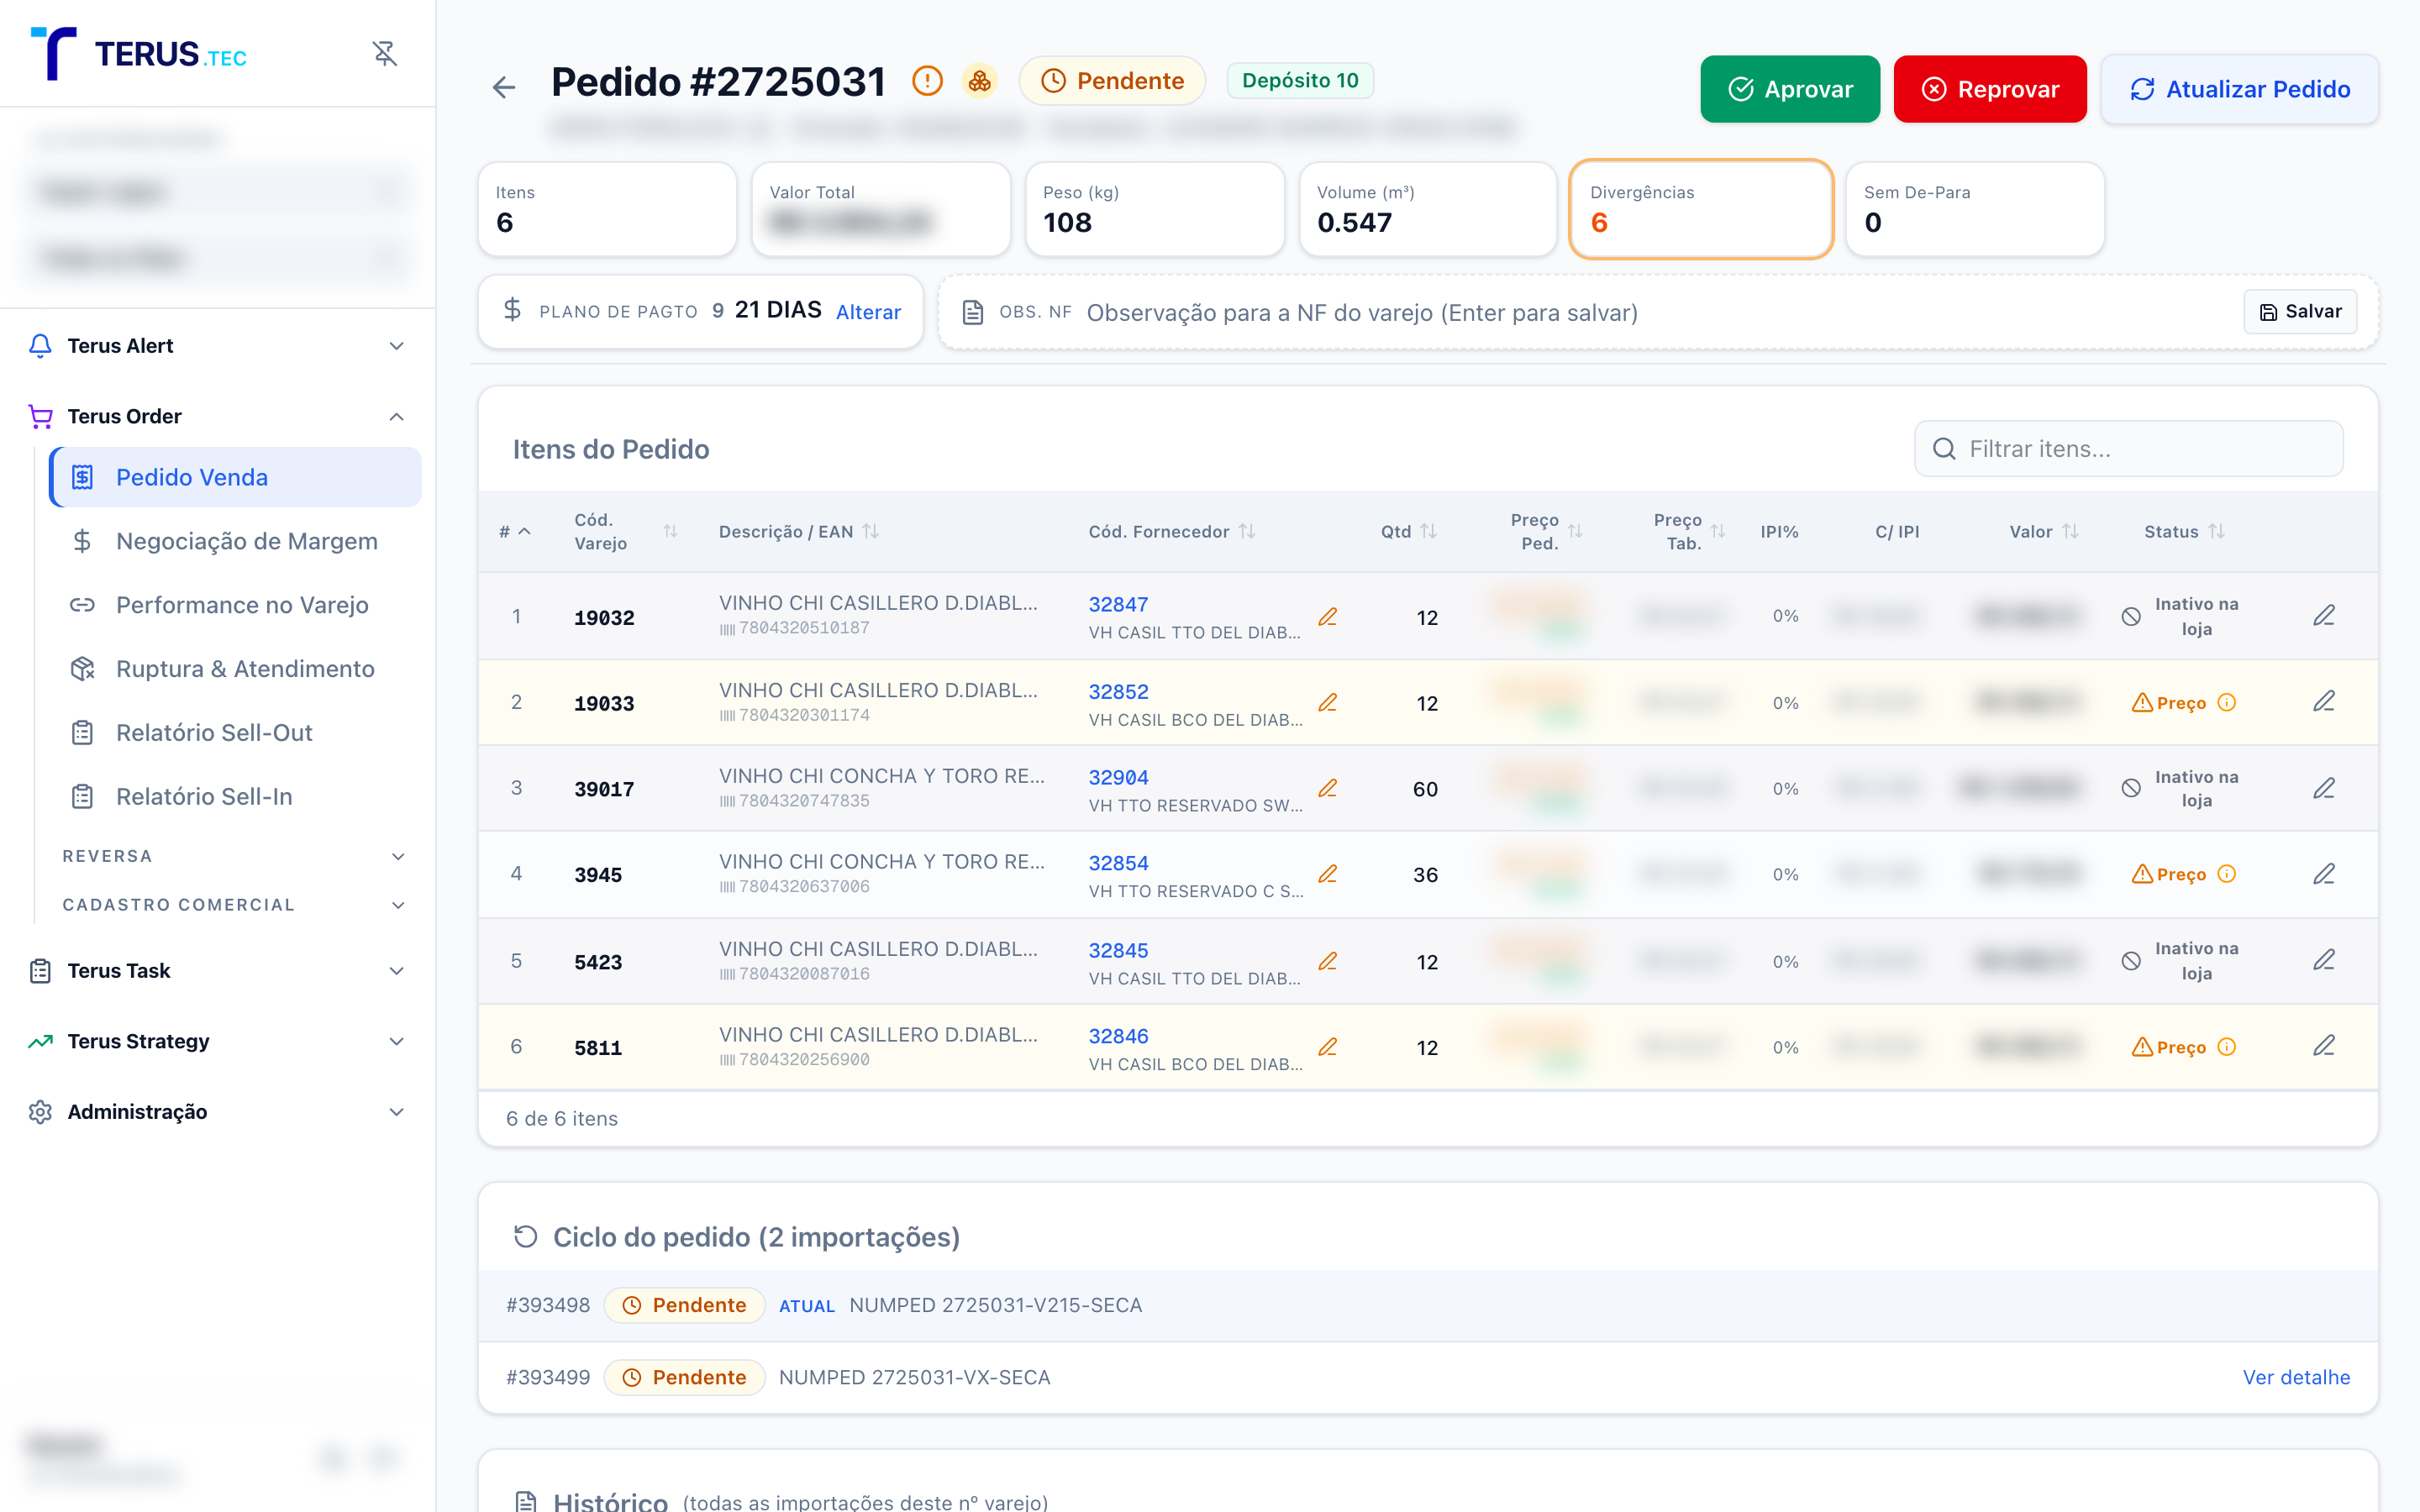Expand the CADASTRO COMERCIAL section
The image size is (2420, 1512).
(x=234, y=906)
